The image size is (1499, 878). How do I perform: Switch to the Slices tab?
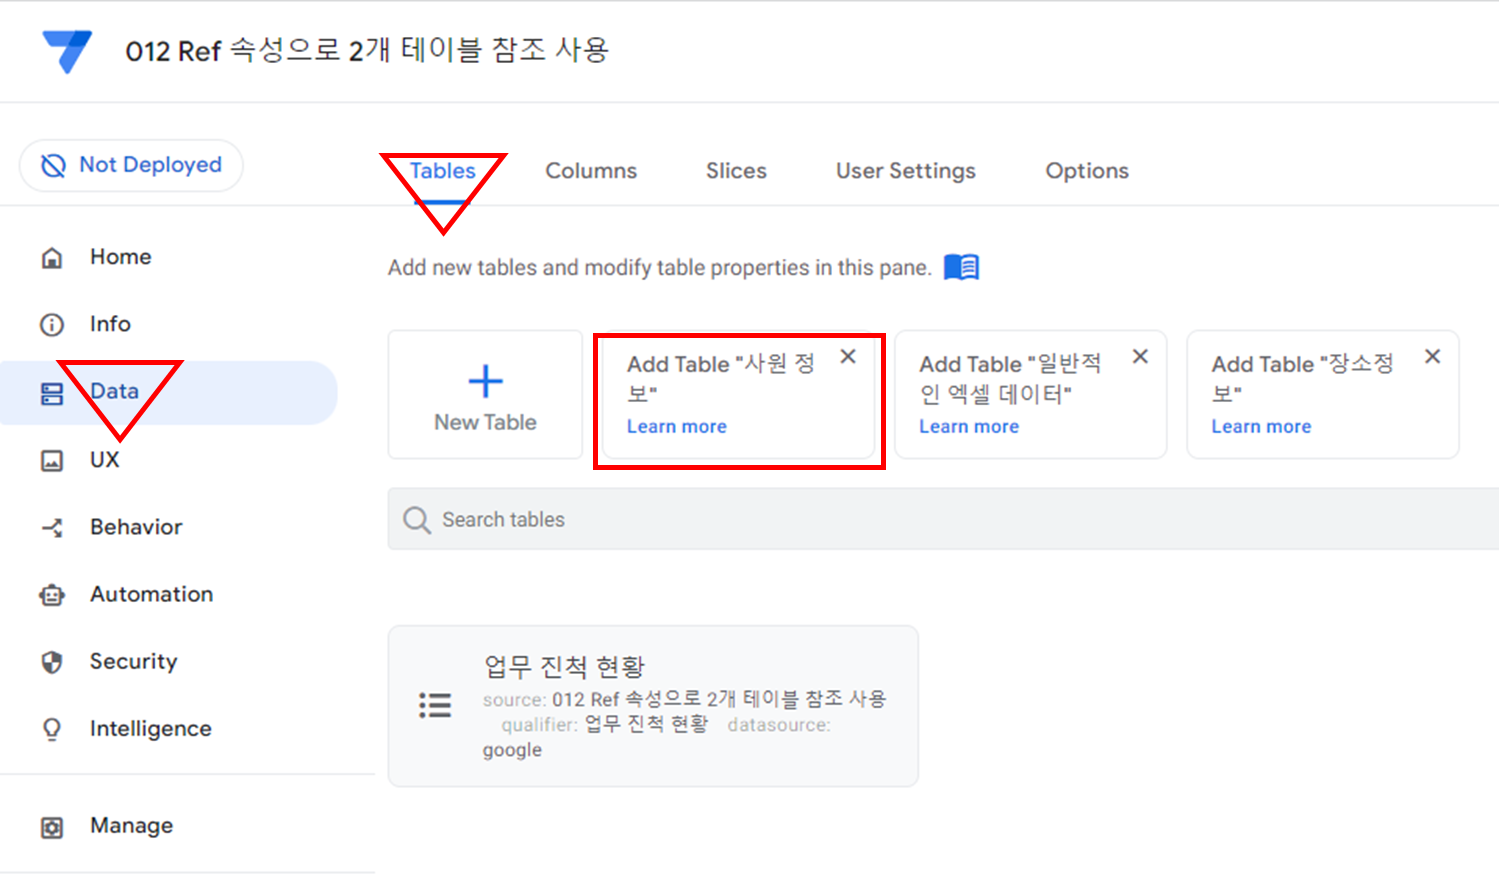point(735,170)
